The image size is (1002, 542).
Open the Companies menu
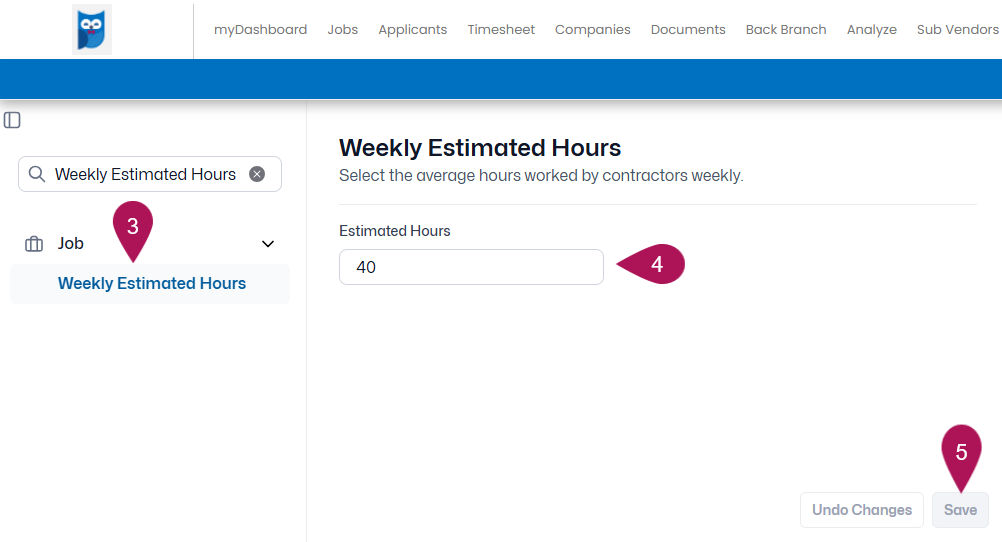click(592, 29)
